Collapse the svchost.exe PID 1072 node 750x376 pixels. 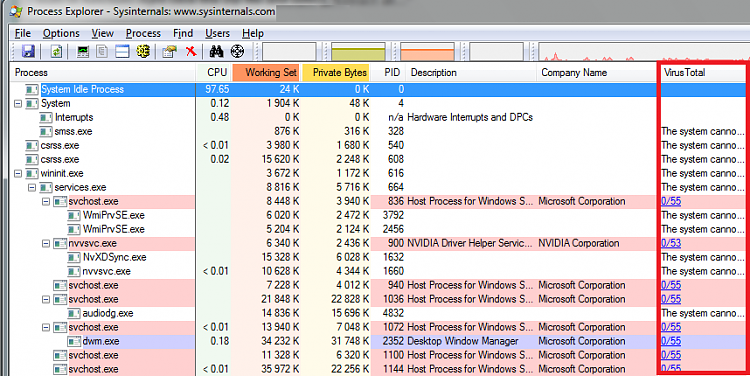pos(46,328)
